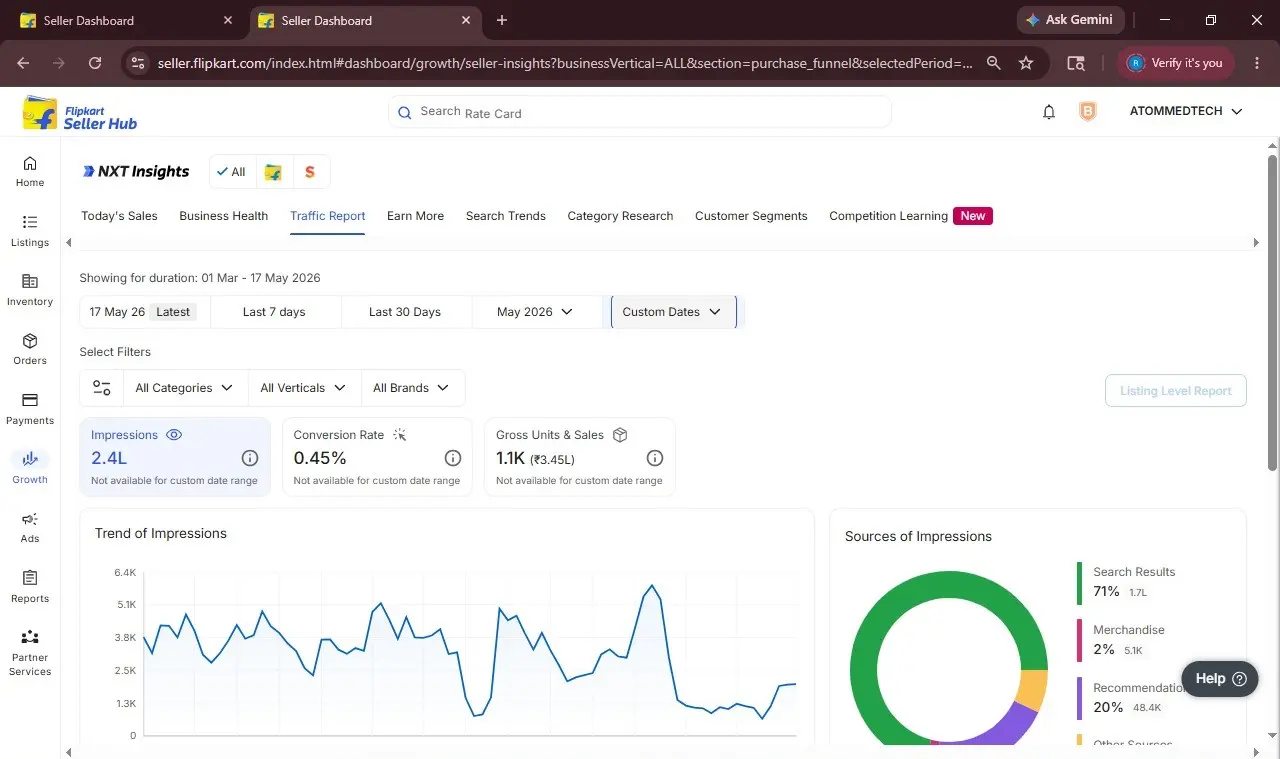Image resolution: width=1280 pixels, height=759 pixels.
Task: Expand the All Verticals filter
Action: [x=304, y=388]
